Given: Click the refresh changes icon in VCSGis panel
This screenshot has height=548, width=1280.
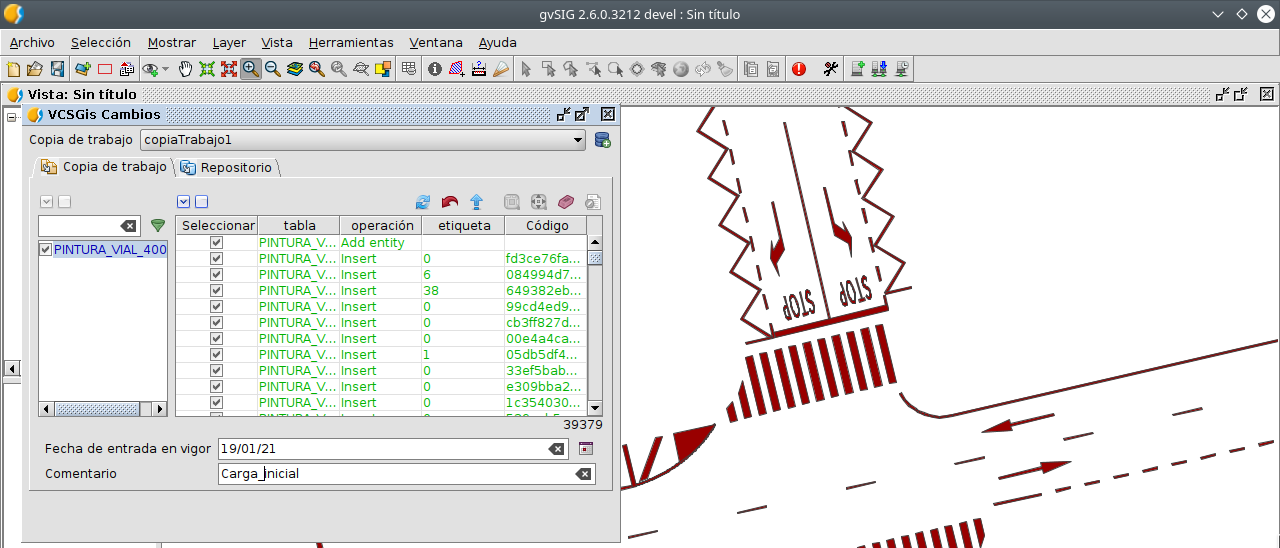Looking at the screenshot, I should point(423,202).
